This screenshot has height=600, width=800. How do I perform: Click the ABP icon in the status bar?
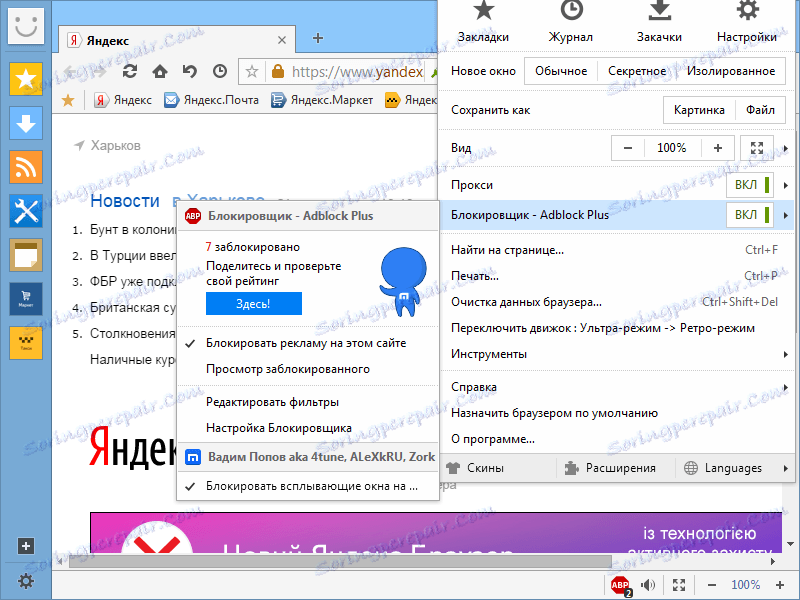pos(618,585)
